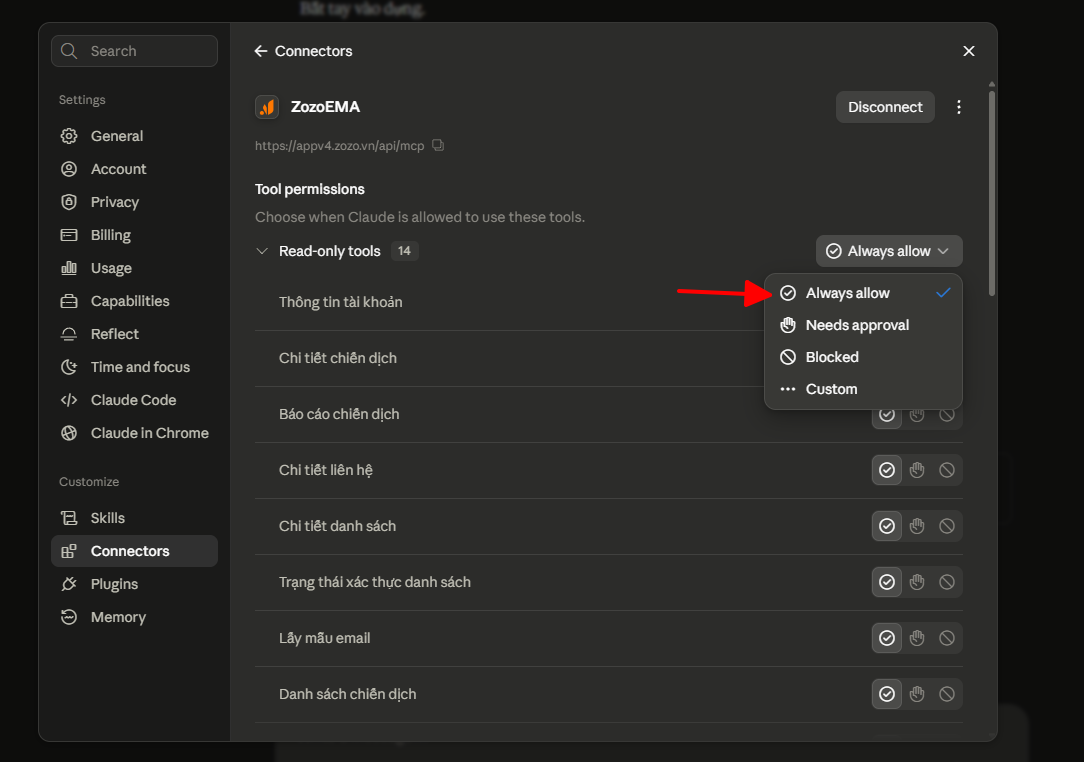The image size is (1084, 762).
Task: Click the Connectors grid icon
Action: pyautogui.click(x=69, y=551)
